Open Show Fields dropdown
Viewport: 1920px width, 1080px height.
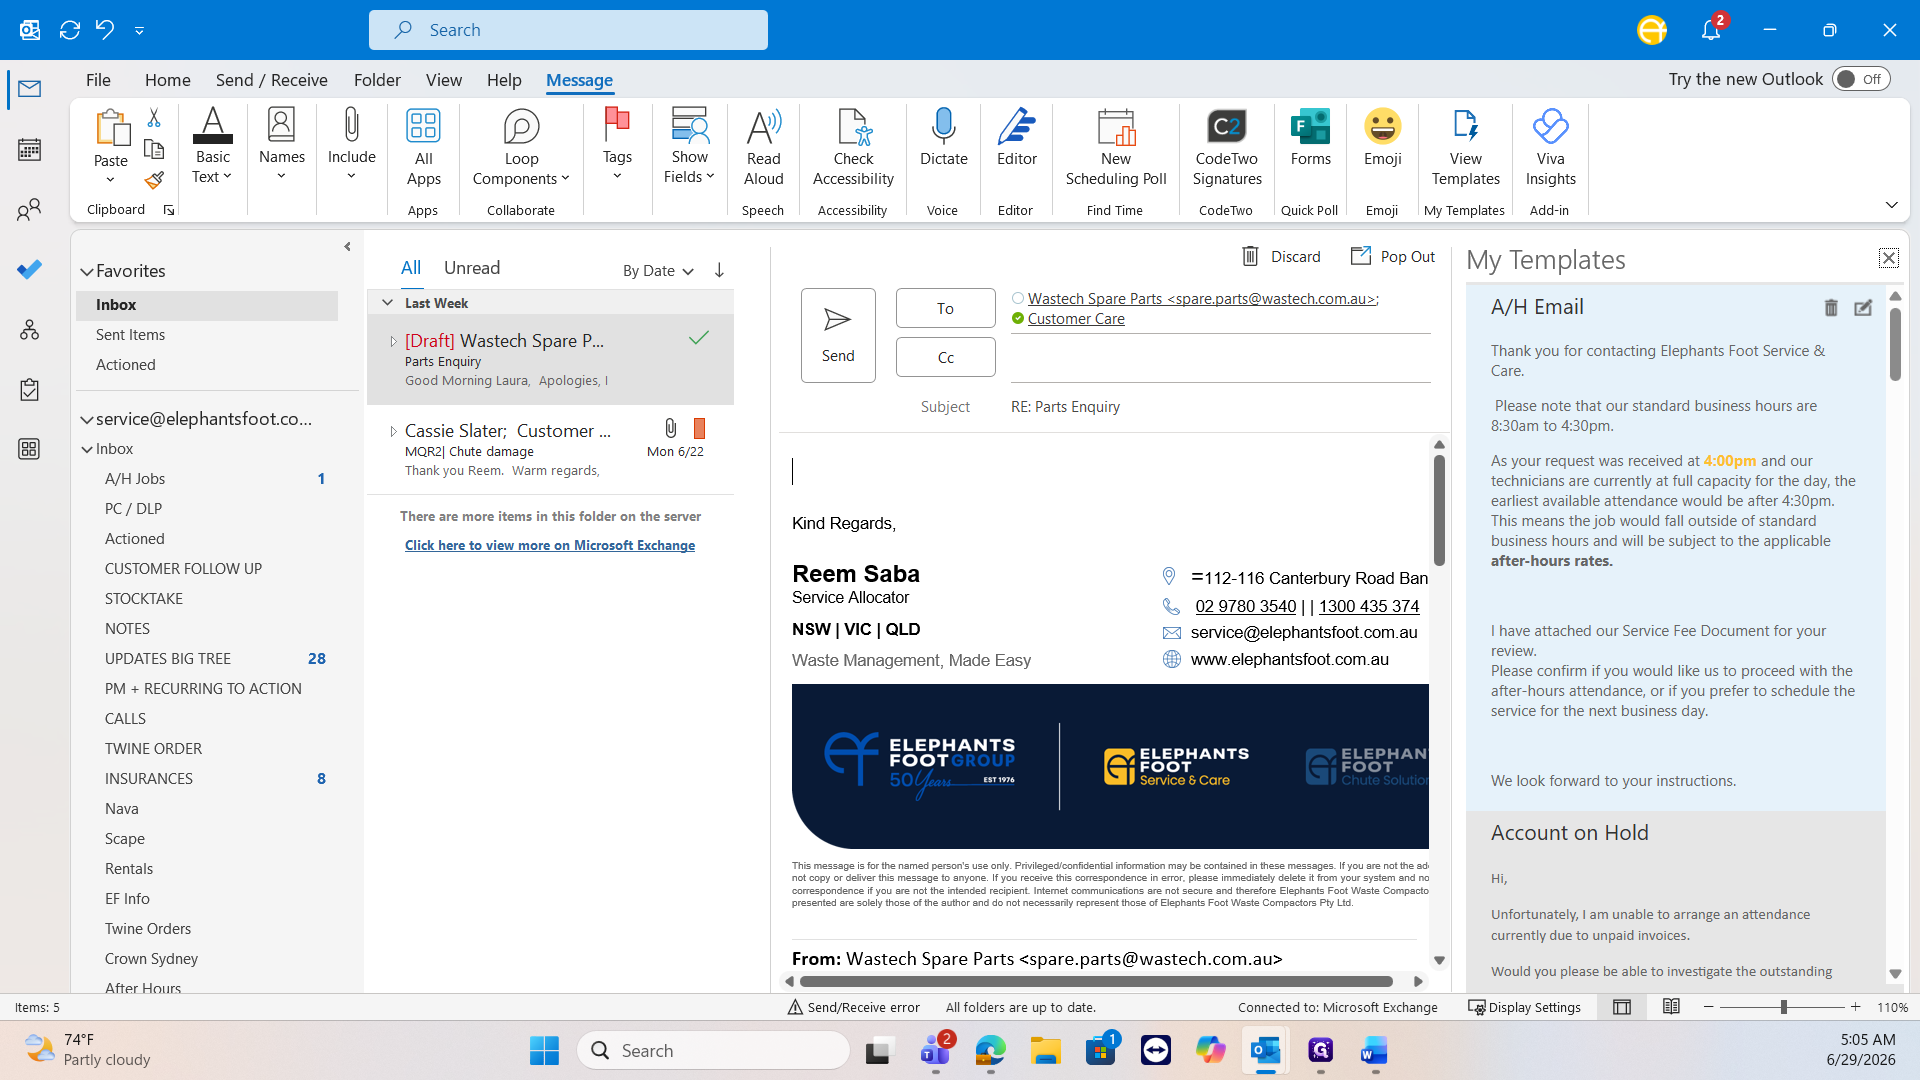(x=689, y=147)
